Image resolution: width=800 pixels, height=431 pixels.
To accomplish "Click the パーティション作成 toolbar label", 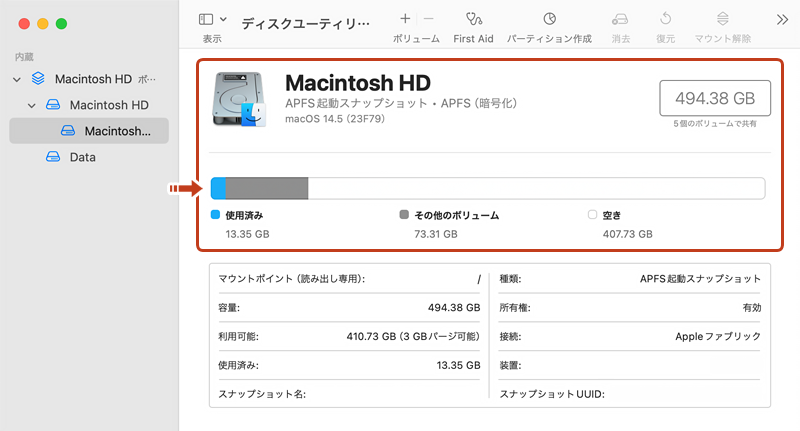I will [x=549, y=39].
